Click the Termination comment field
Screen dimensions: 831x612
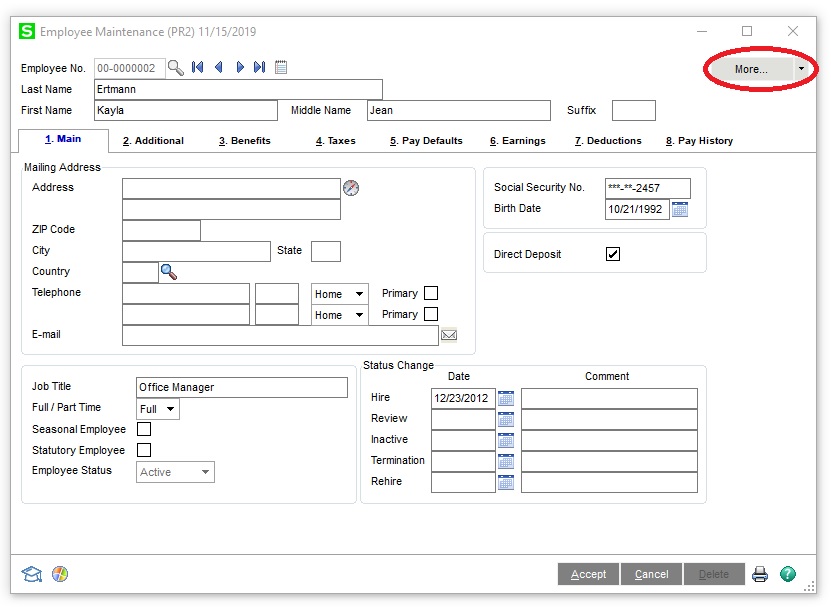coord(609,461)
